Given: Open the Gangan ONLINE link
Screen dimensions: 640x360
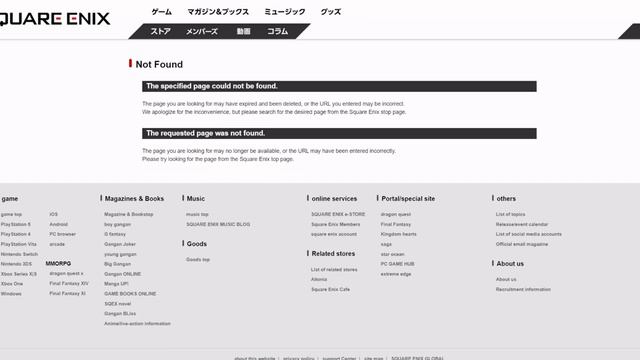Looking at the screenshot, I should click(x=122, y=274).
